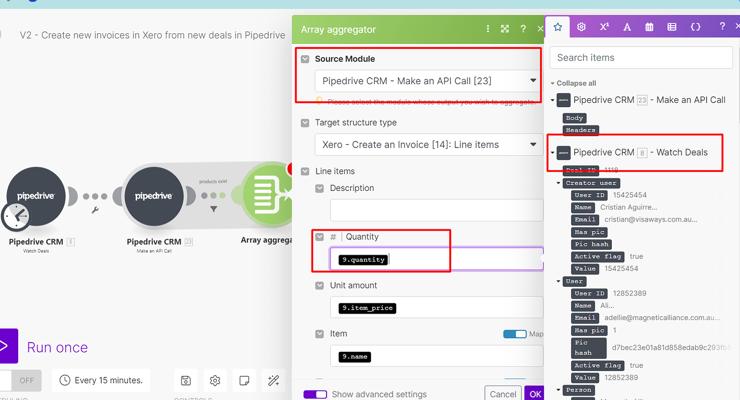Screen dimensions: 740x400
Task: Collapse the Creator user node
Action: (x=558, y=183)
